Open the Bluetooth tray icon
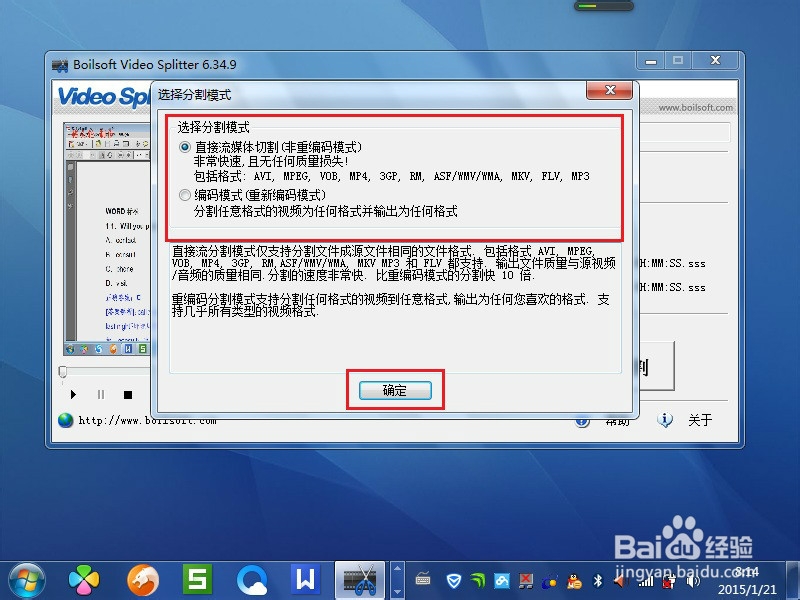 click(597, 581)
